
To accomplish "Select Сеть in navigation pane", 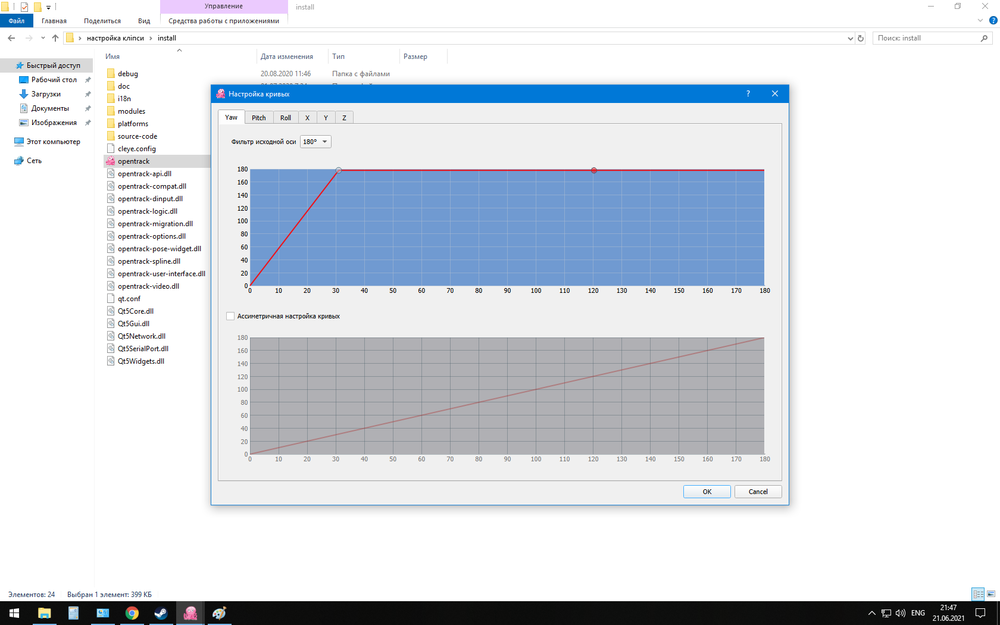I will (x=34, y=161).
